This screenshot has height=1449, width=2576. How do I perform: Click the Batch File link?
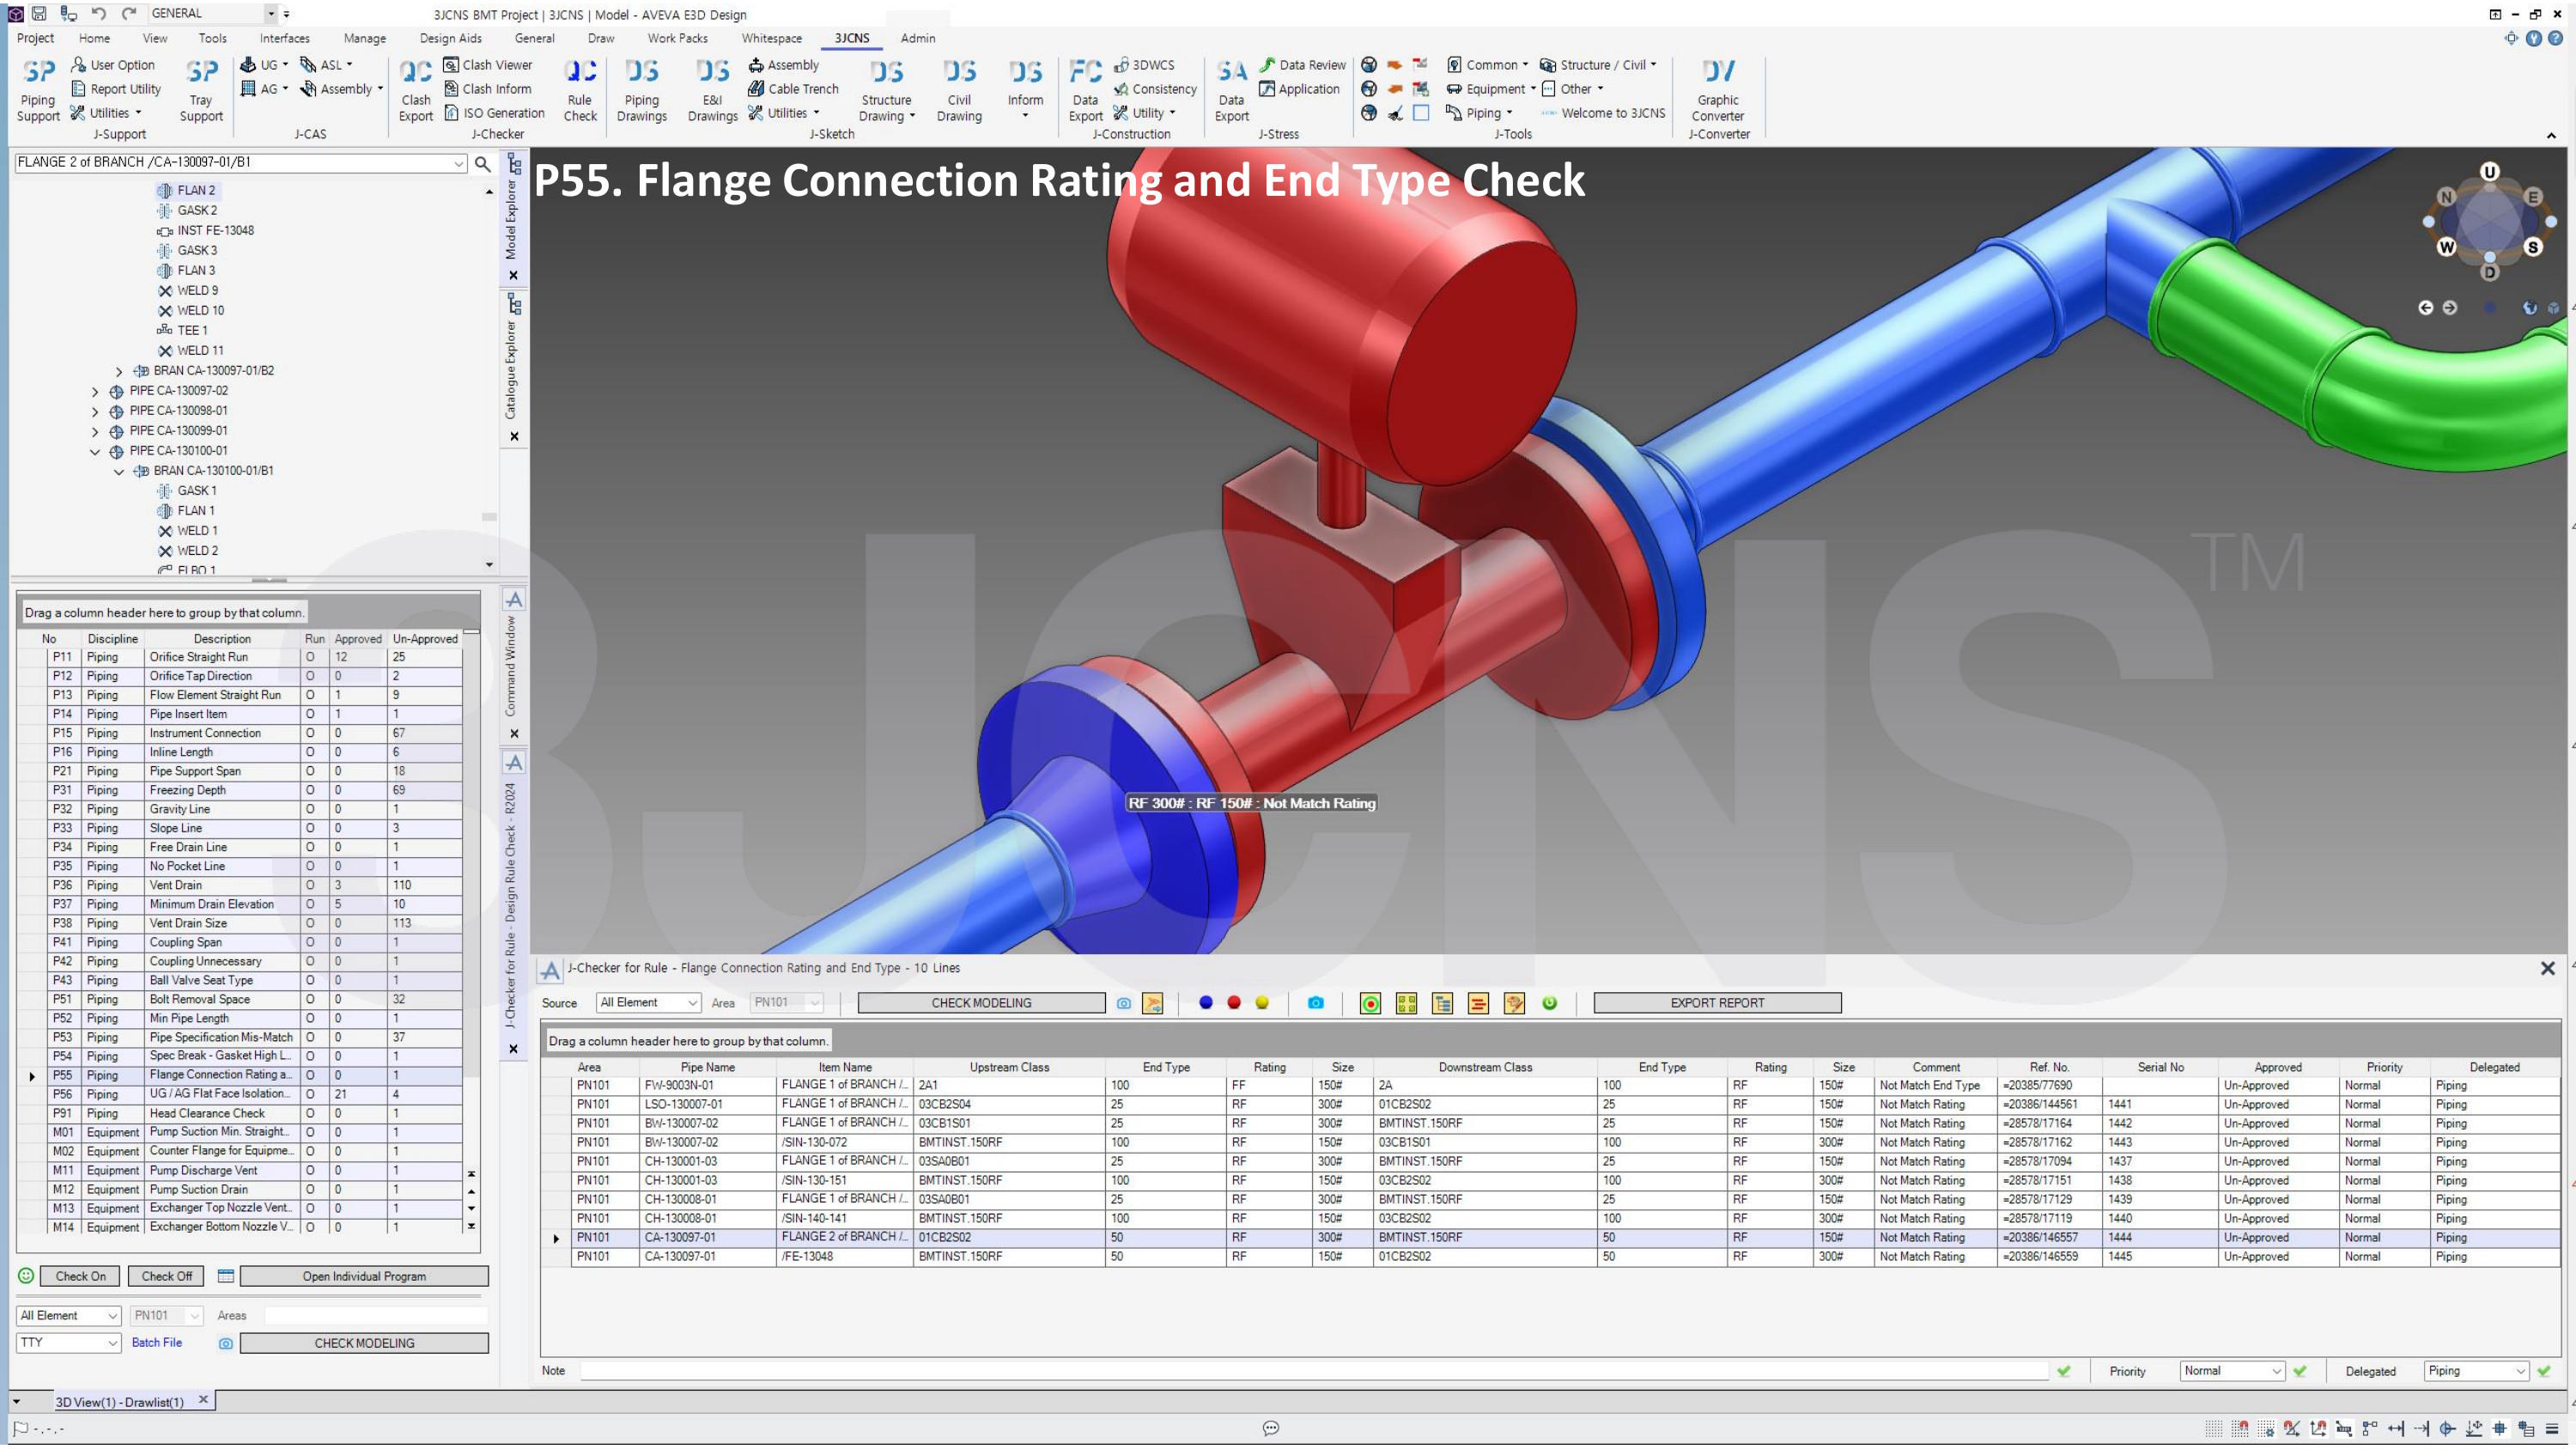[x=157, y=1343]
